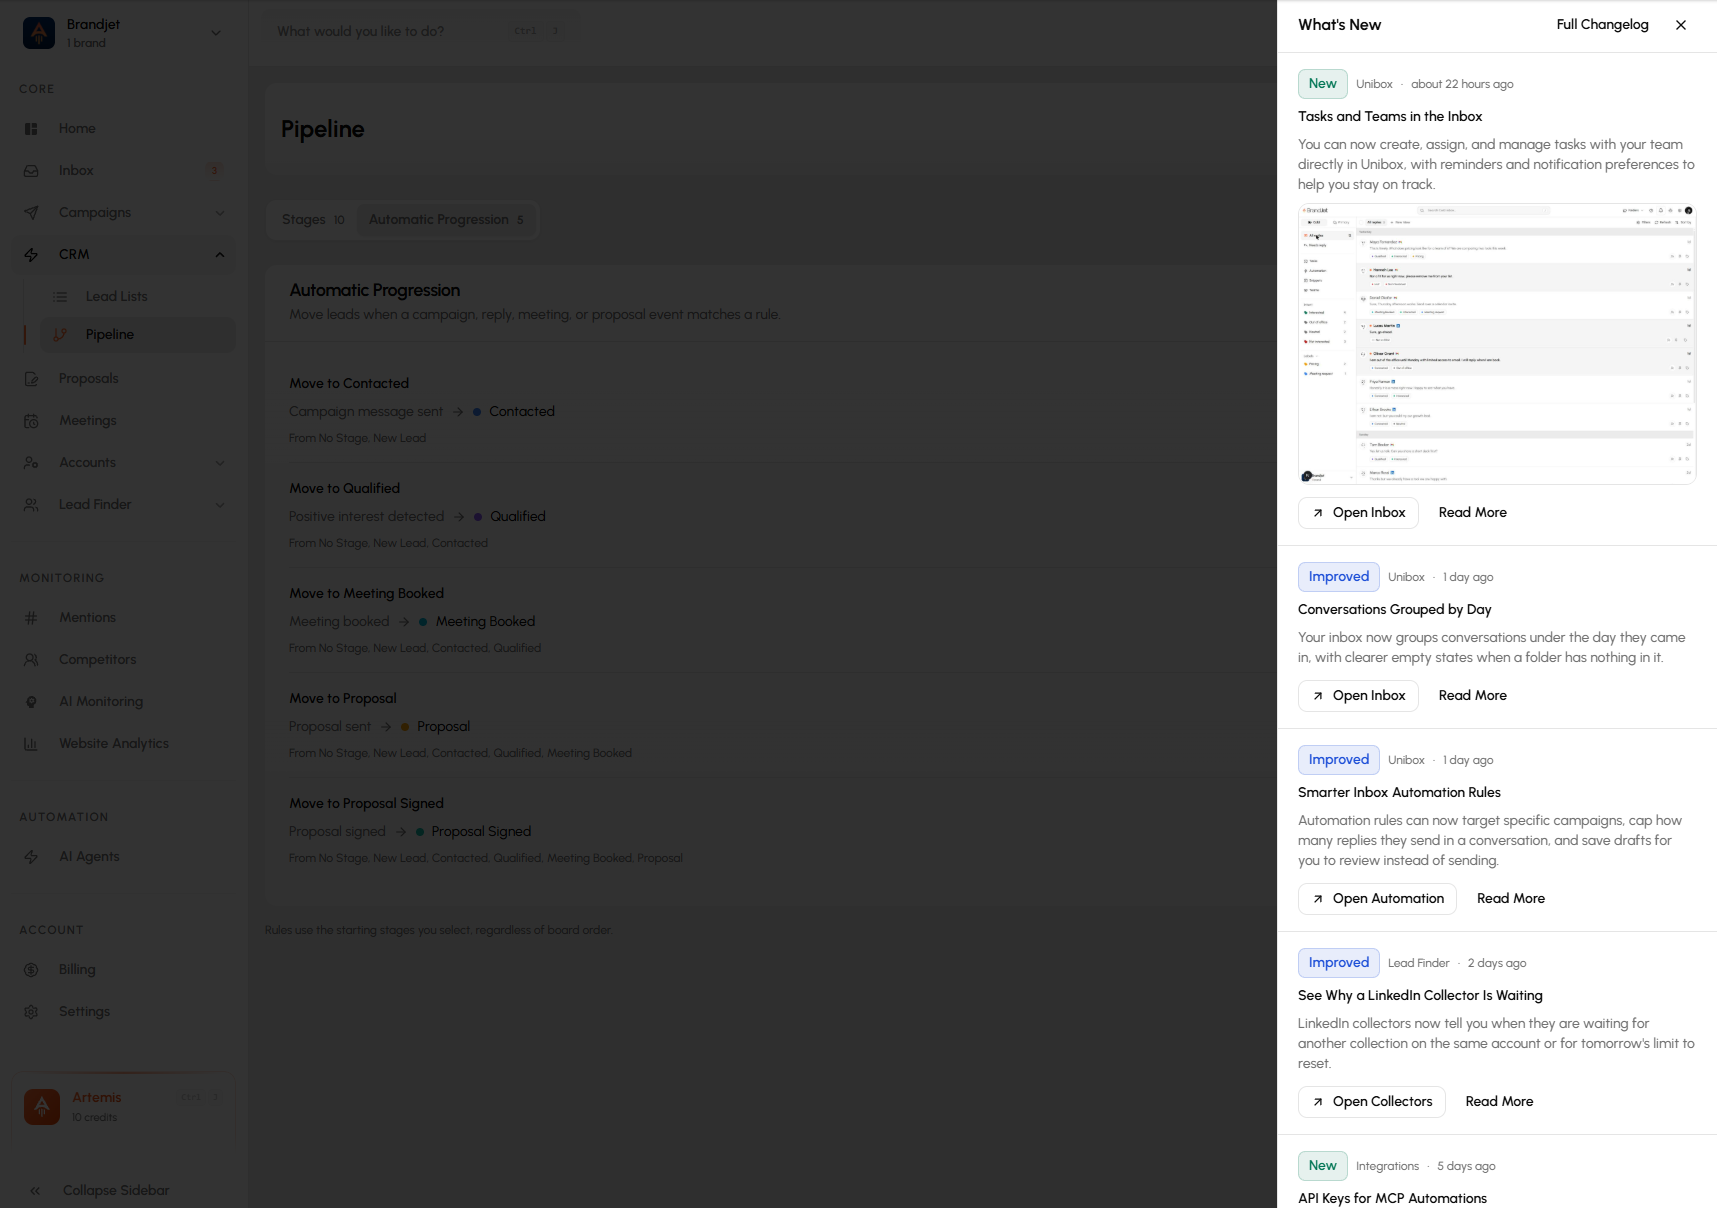Viewport: 1717px width, 1208px height.
Task: Open the Tasks and Teams inbox screenshot thumbnail
Action: click(x=1497, y=344)
